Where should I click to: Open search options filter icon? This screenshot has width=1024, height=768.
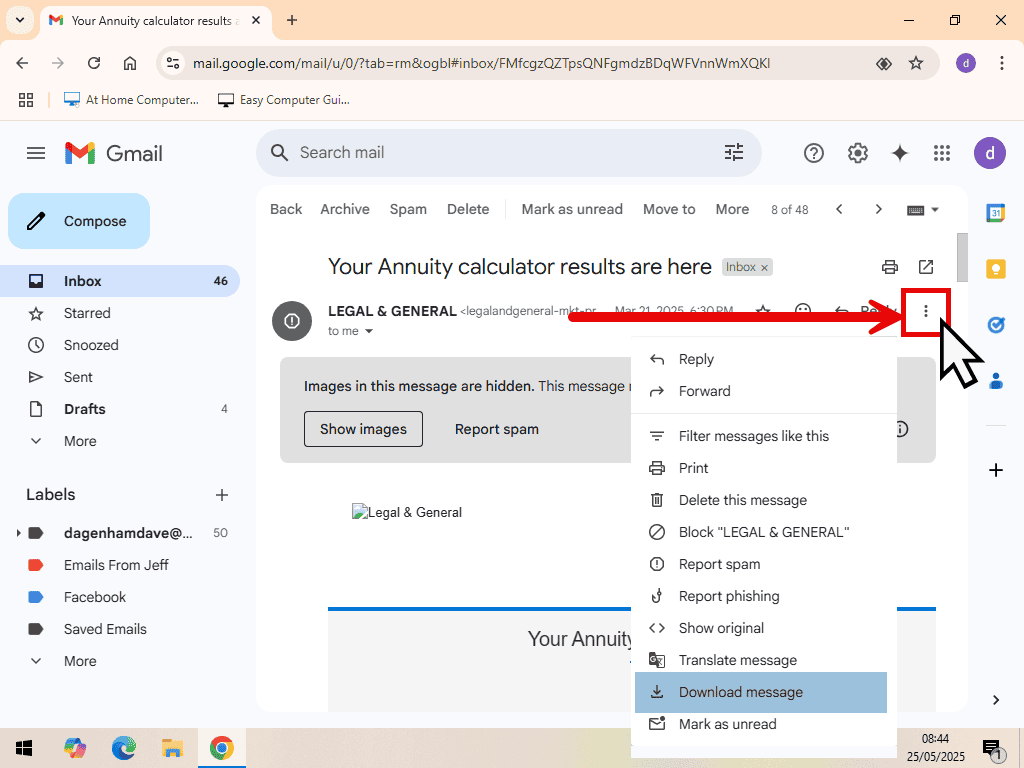(x=734, y=152)
